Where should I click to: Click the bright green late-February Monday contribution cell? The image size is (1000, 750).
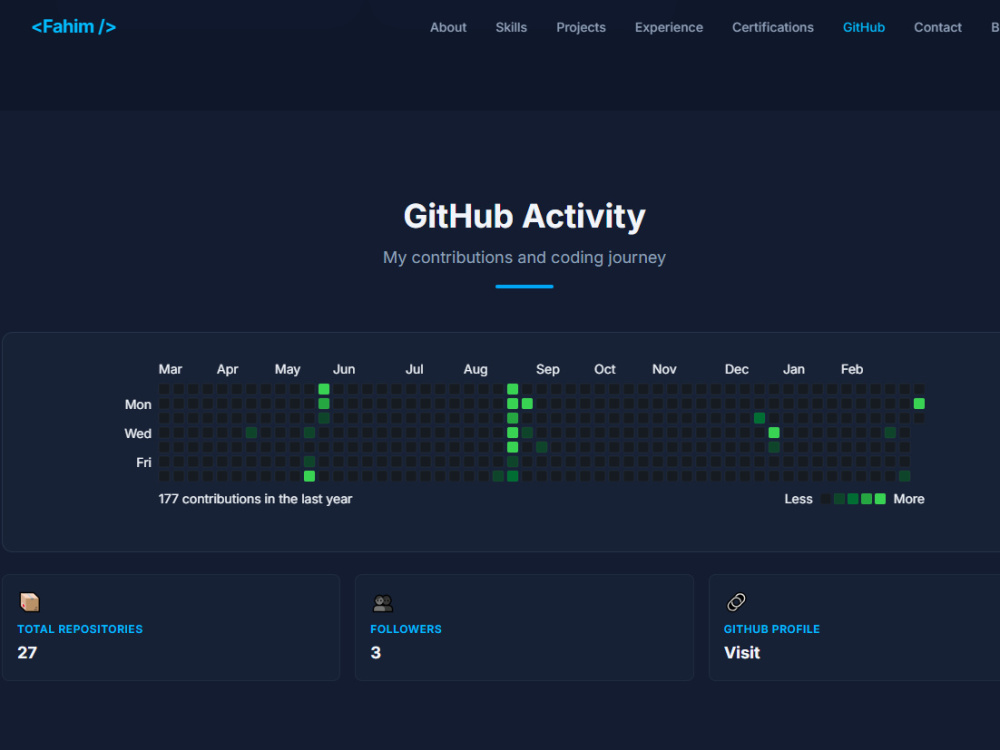pos(919,404)
